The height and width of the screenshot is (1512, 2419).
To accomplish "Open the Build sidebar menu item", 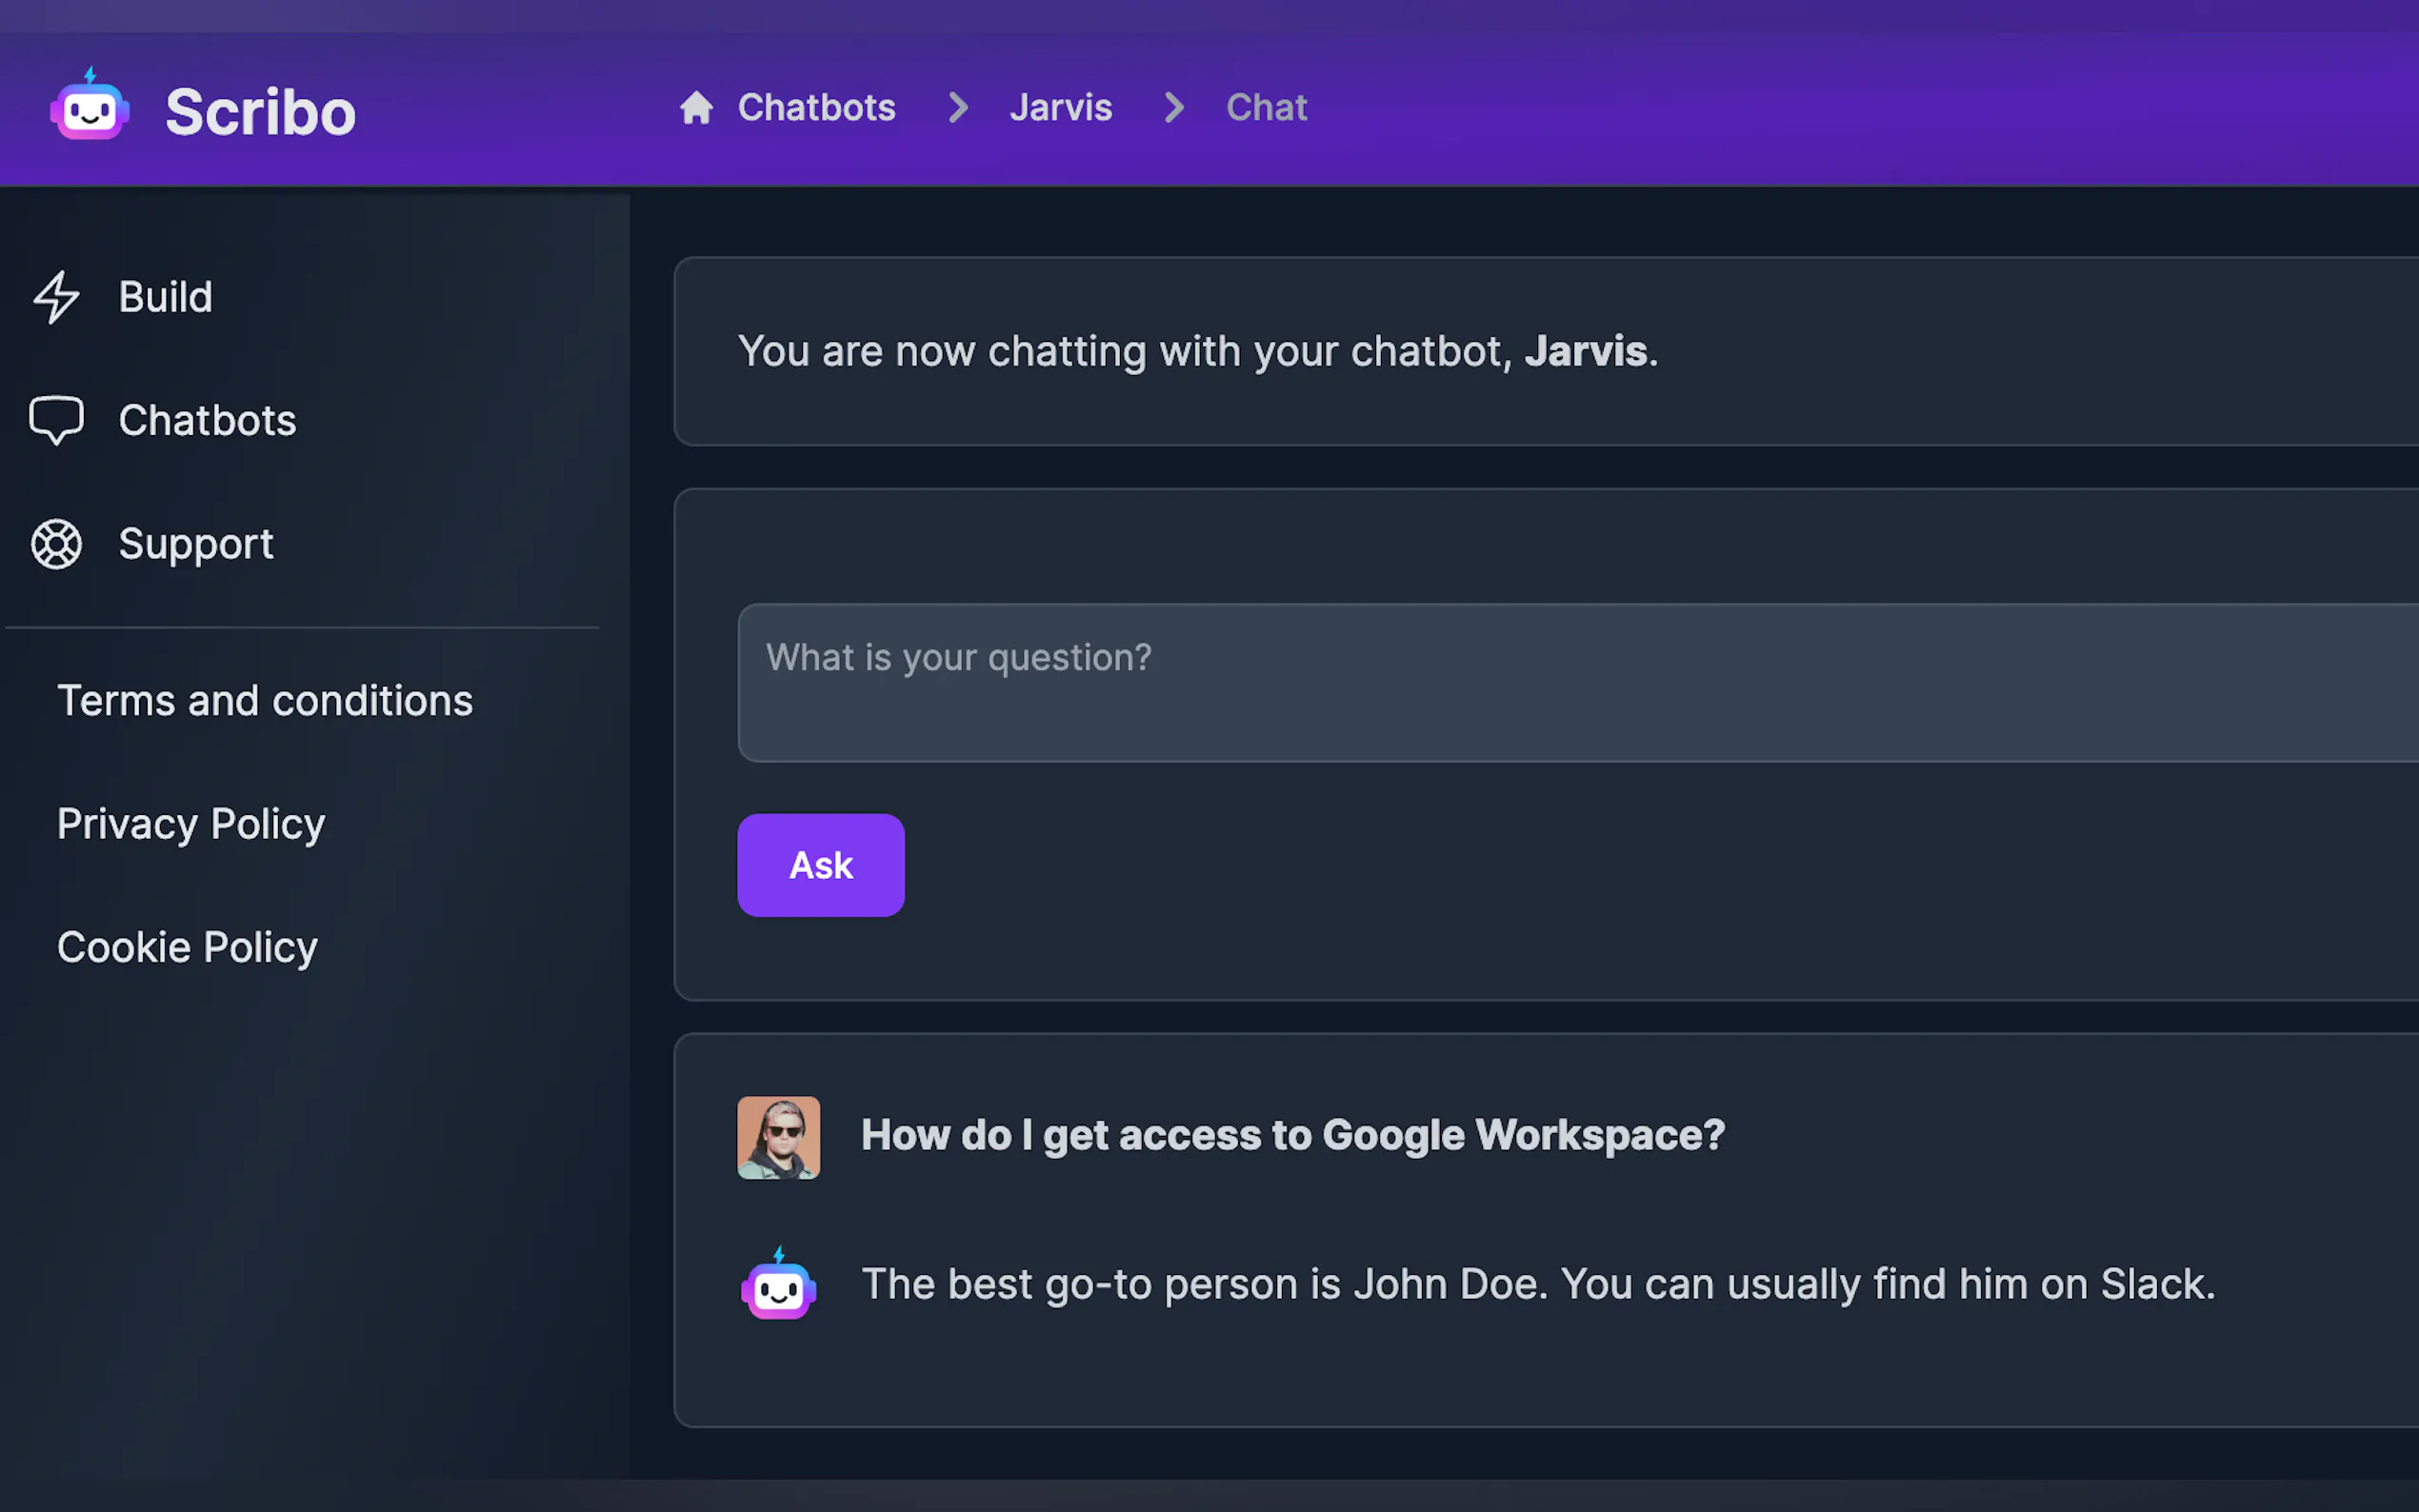I will click(x=166, y=297).
